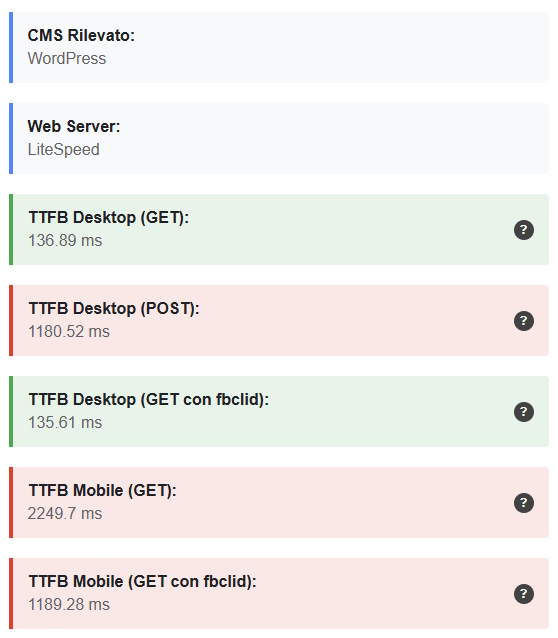Click blue left border of Web Server card
The image size is (558, 638).
tap(11, 138)
